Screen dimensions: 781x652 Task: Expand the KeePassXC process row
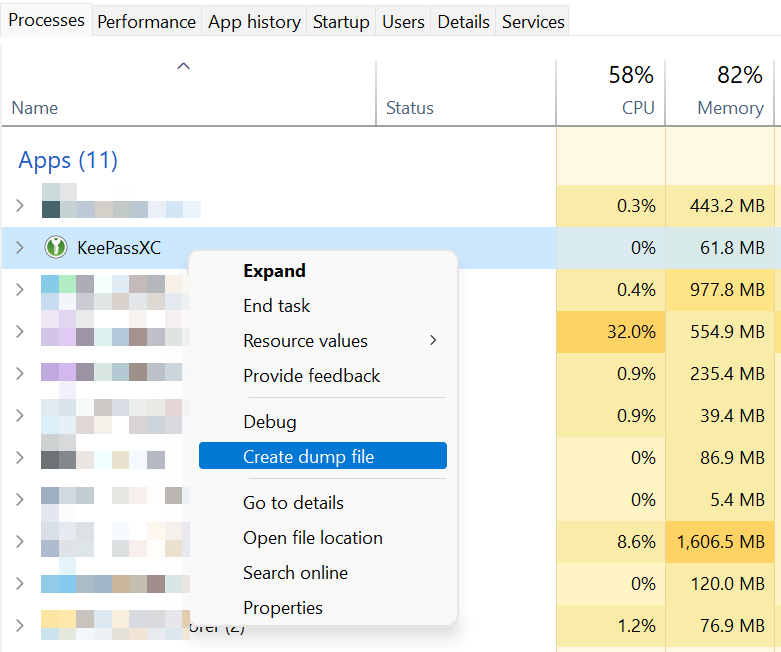click(19, 247)
